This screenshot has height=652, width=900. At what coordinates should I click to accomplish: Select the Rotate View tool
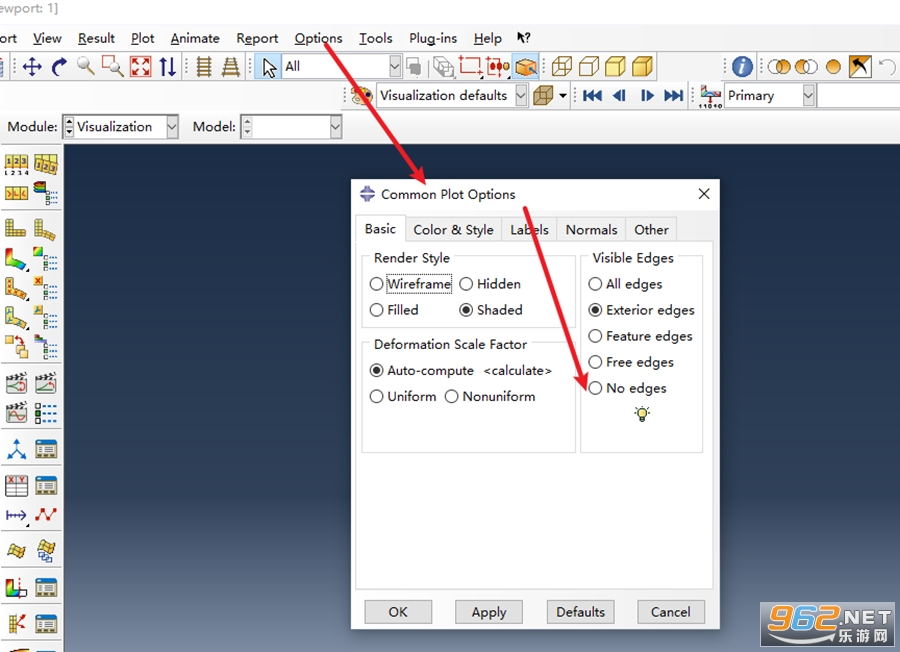[x=59, y=67]
